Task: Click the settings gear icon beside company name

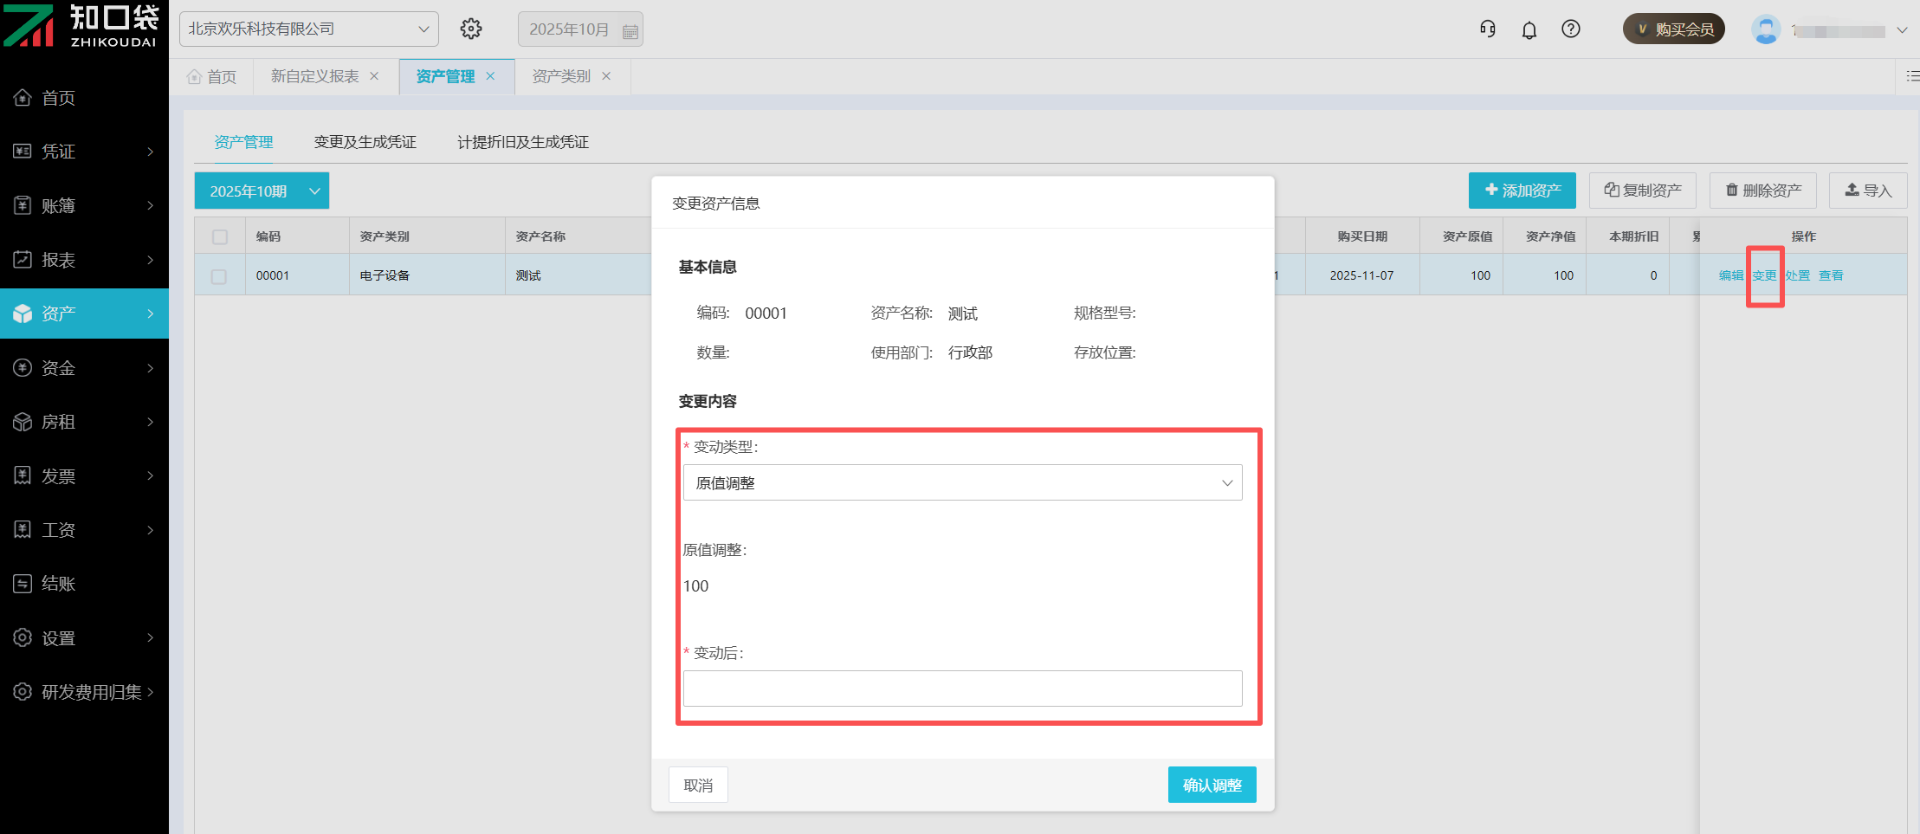Action: 471,29
